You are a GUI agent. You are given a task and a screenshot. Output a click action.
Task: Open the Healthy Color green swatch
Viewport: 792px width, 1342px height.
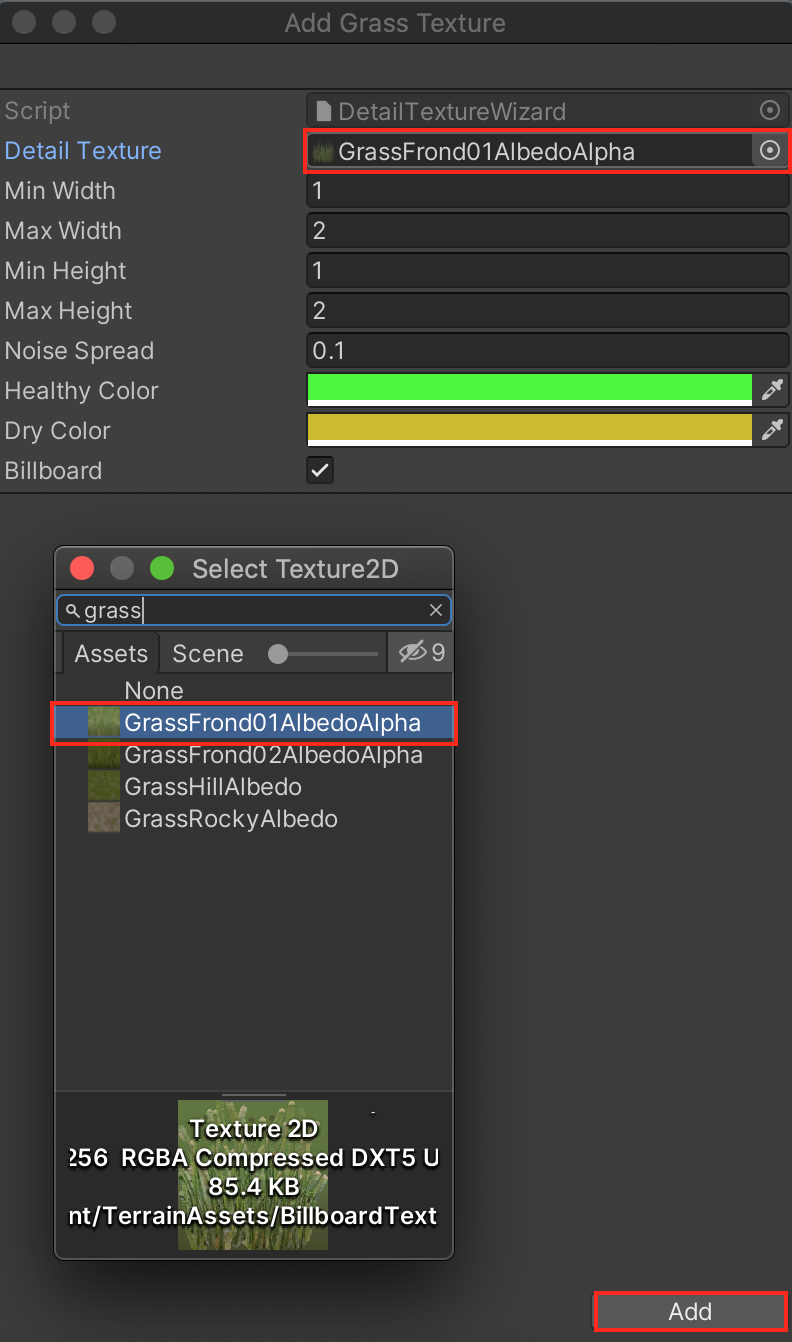[529, 389]
